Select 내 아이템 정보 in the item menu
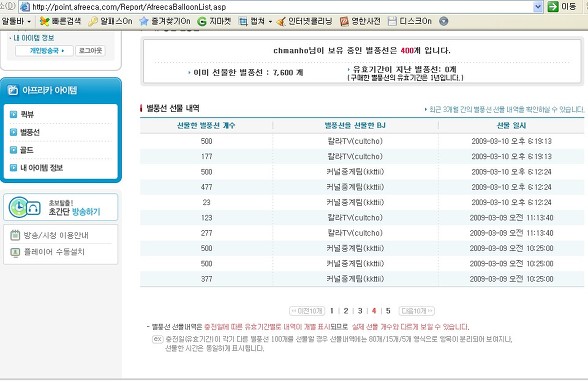Image resolution: width=588 pixels, height=382 pixels. coord(42,168)
